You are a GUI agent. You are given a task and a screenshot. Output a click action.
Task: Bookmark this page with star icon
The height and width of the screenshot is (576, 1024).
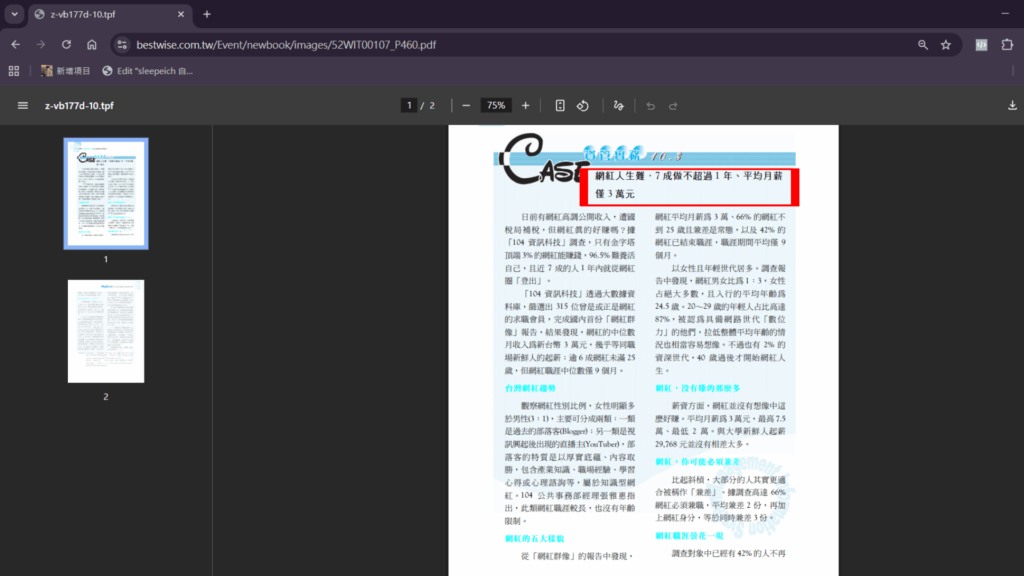point(946,45)
